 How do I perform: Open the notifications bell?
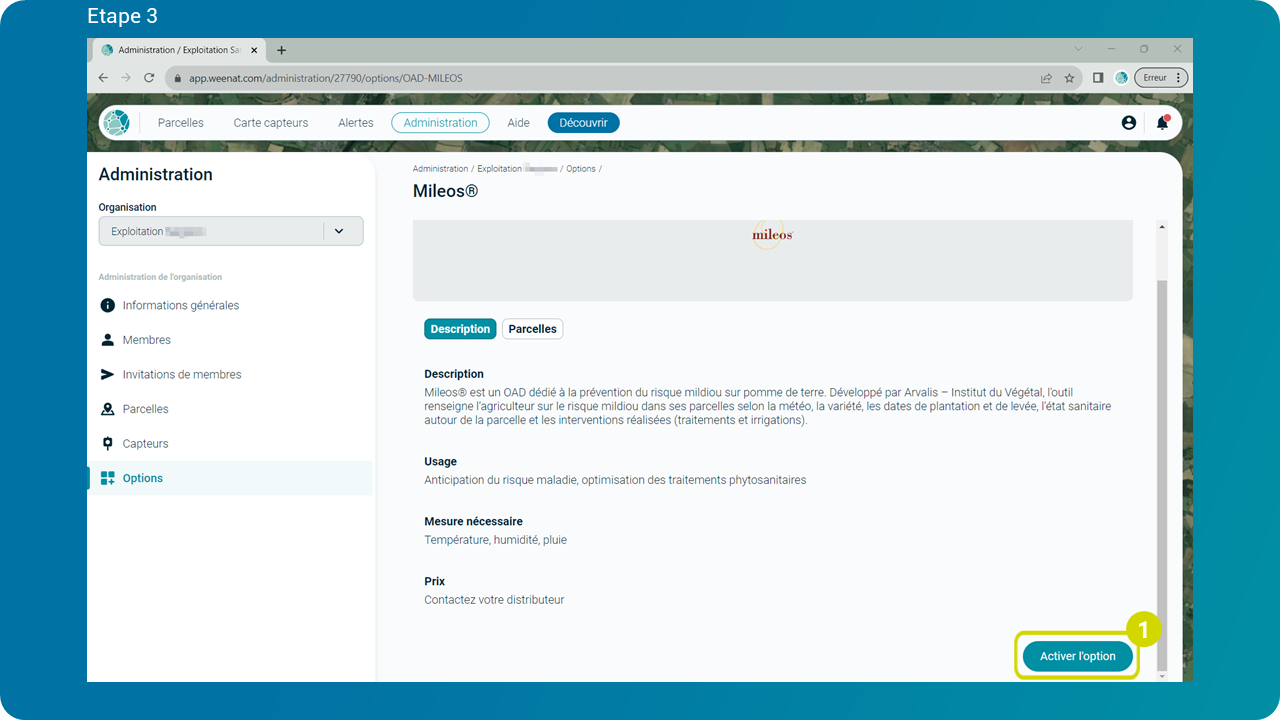point(1162,123)
